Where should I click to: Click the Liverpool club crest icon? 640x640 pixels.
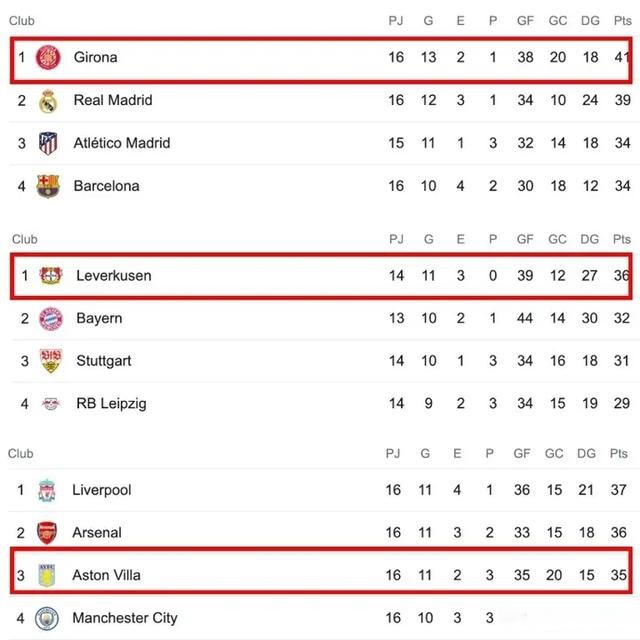tap(47, 490)
